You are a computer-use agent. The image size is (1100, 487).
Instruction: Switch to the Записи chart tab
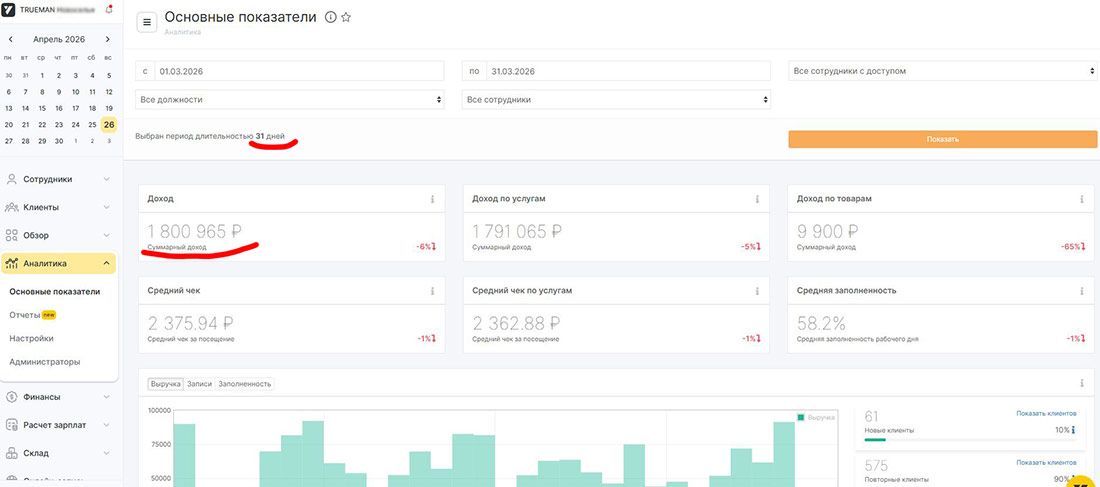[200, 384]
